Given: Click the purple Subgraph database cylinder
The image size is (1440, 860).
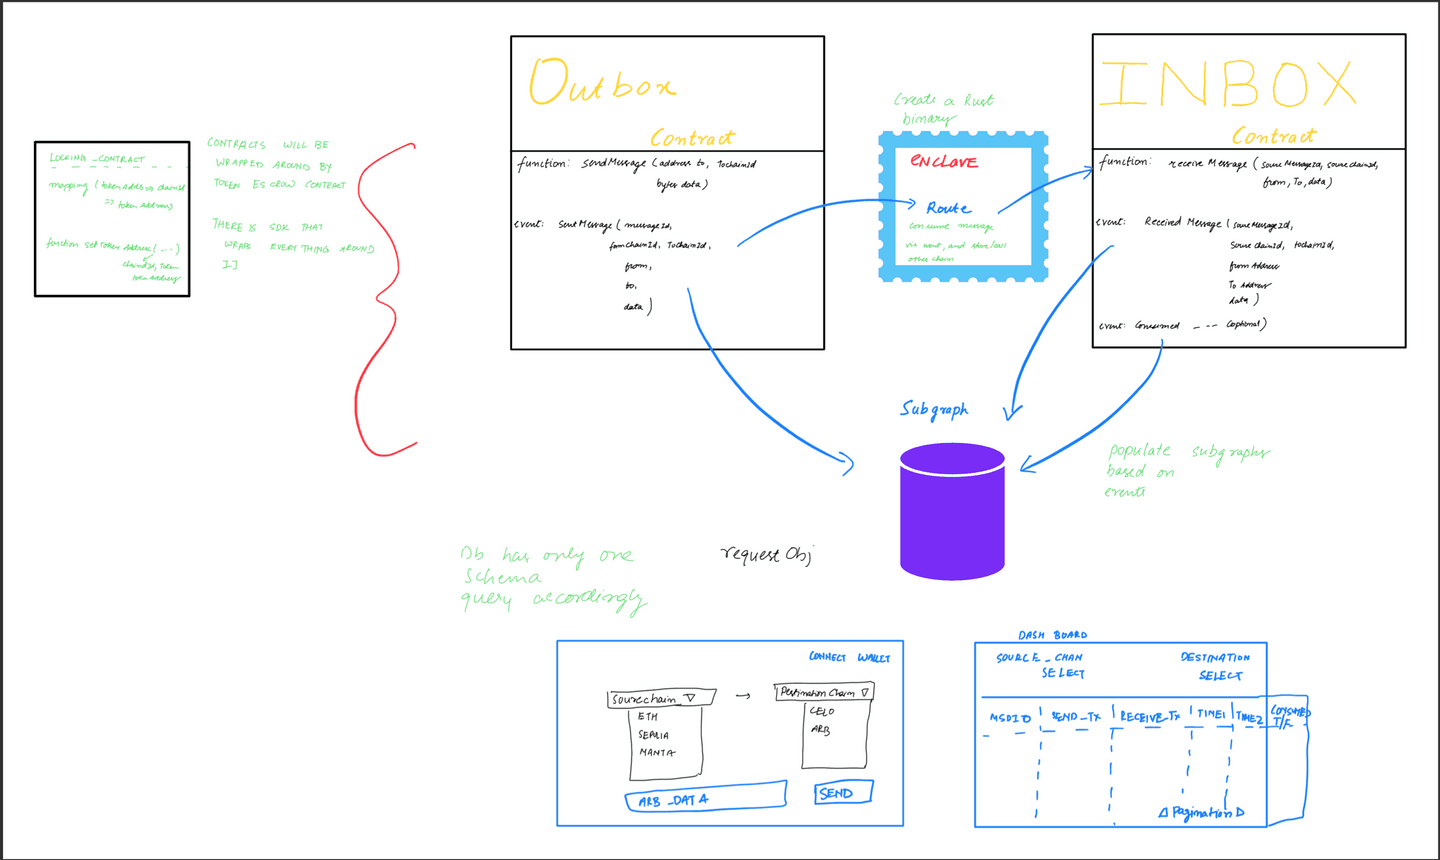Looking at the screenshot, I should click(952, 512).
